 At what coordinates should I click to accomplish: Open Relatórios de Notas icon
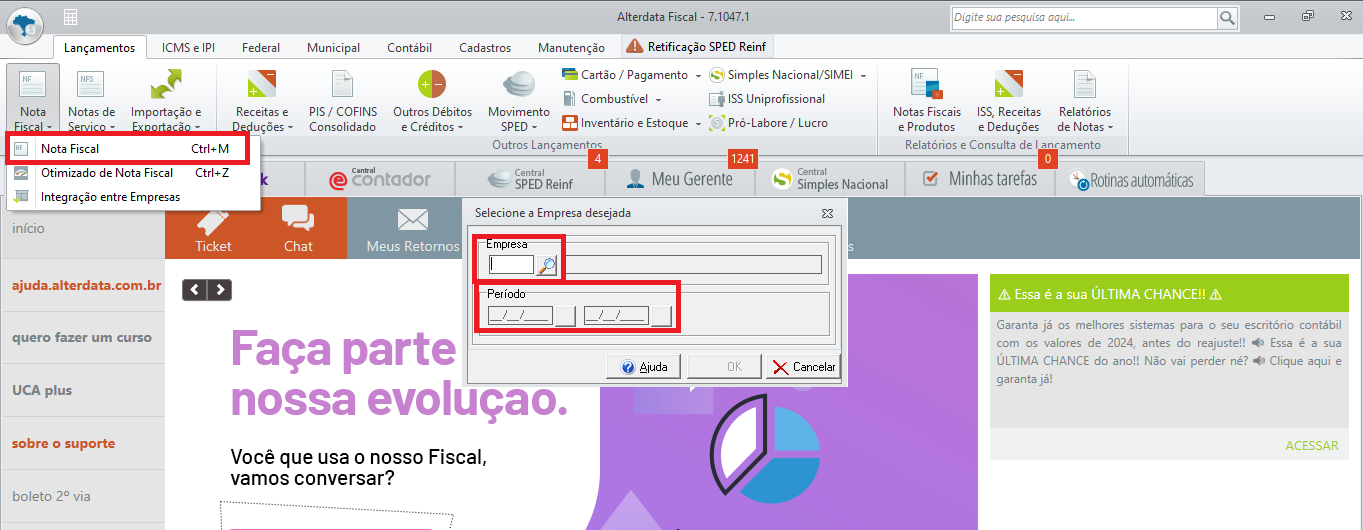[1085, 100]
